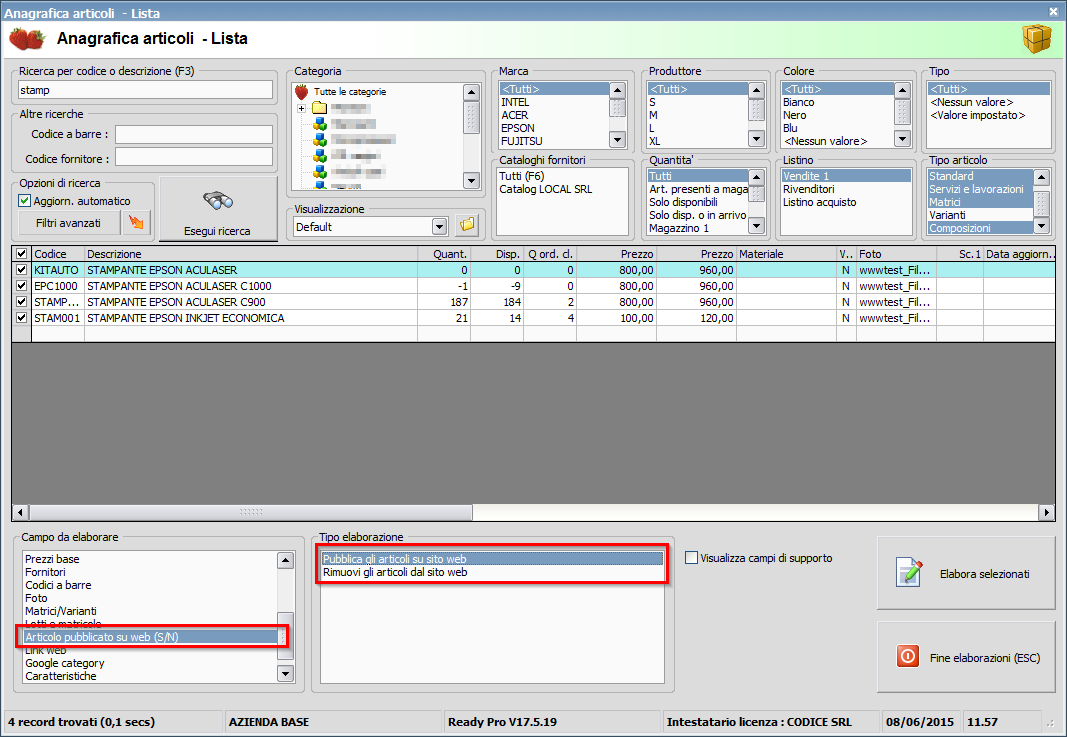
Task: Select Articolo pubblicato su web (S/N)
Action: pos(150,637)
